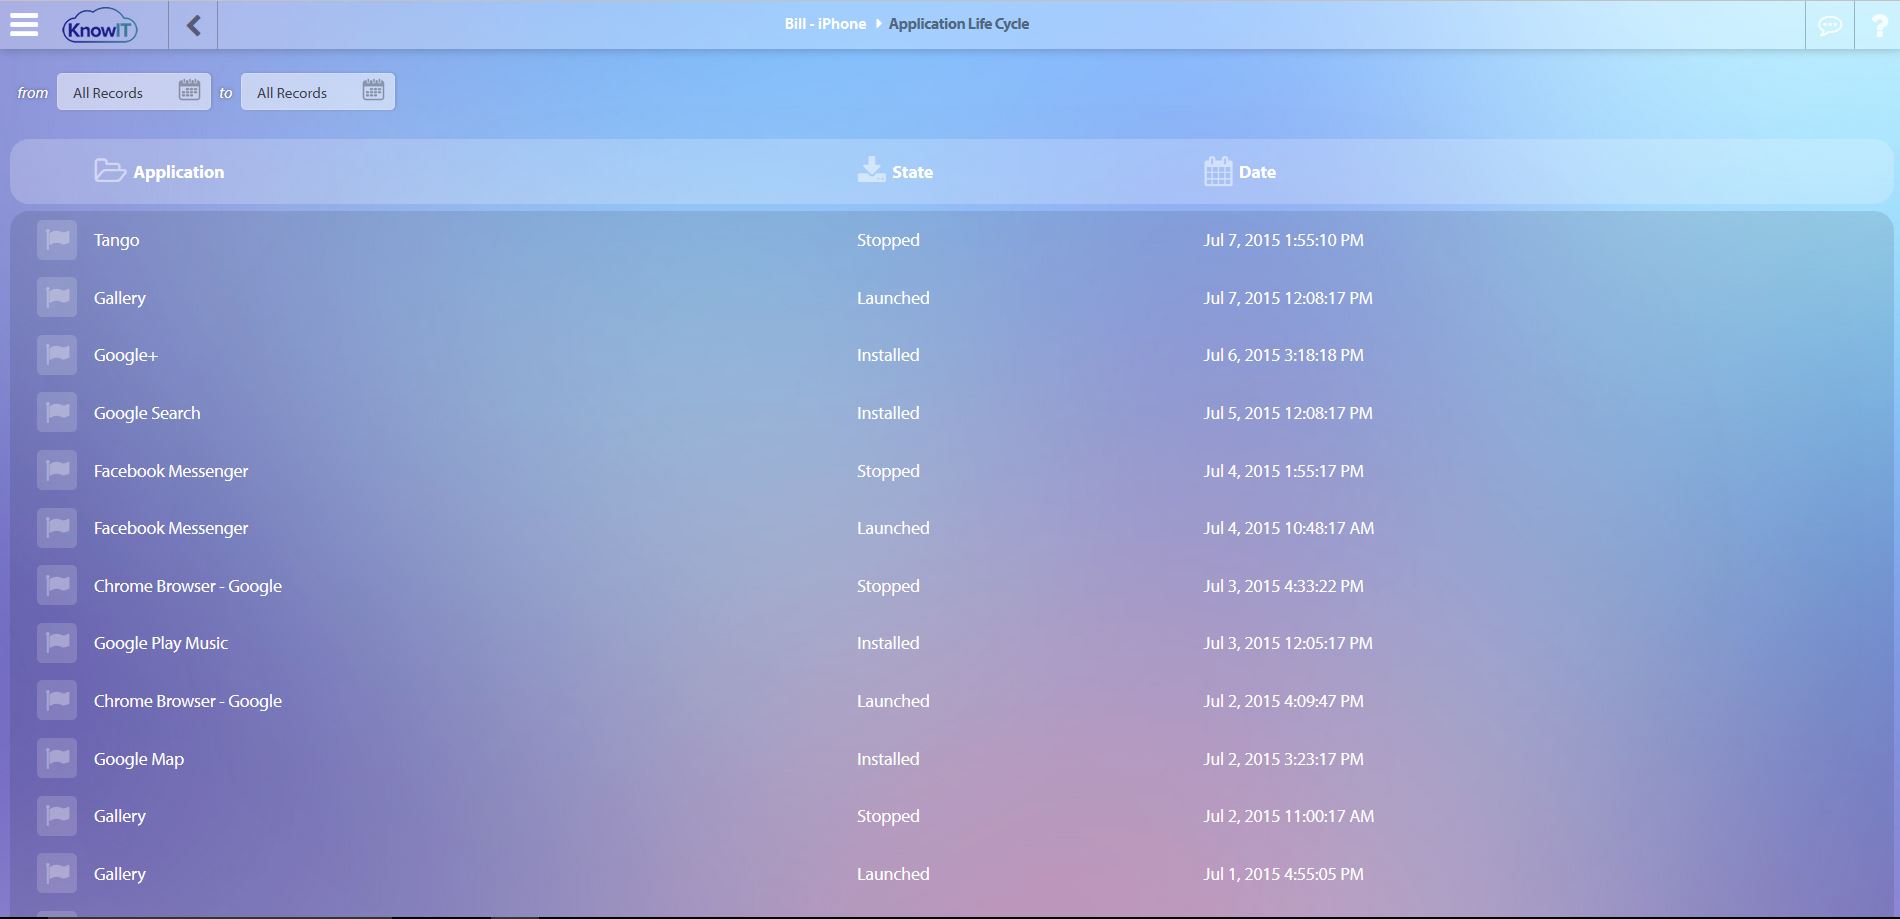Flag the Google Play Music row
Screen dimensions: 1900x919
57,643
